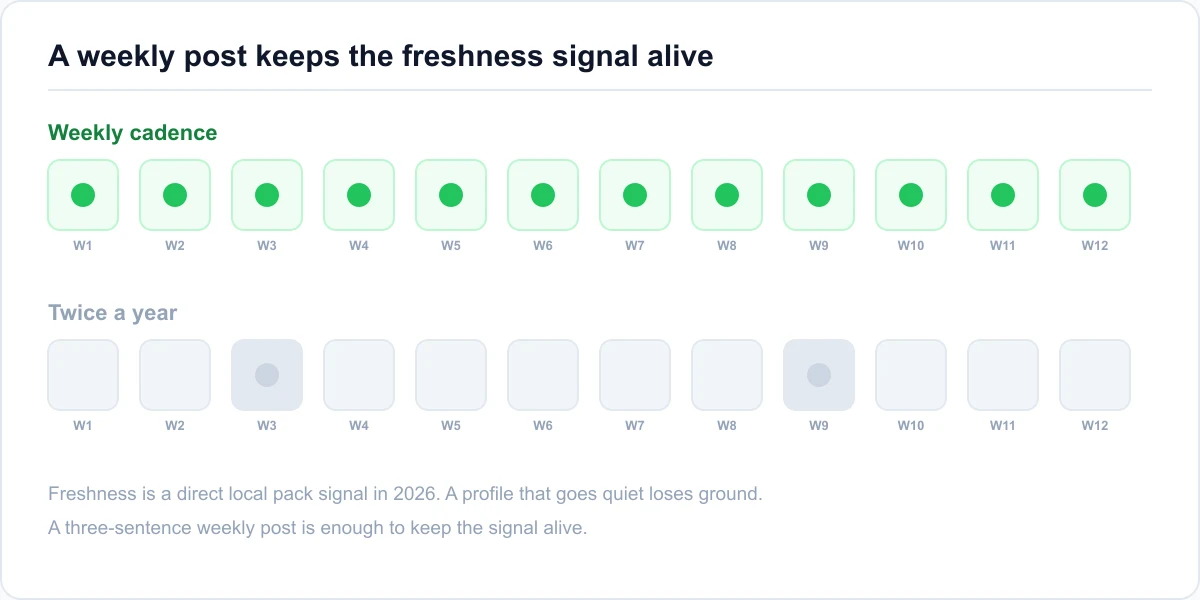Image resolution: width=1200 pixels, height=600 pixels.
Task: Click the green W1 weekly cadence tile
Action: pos(83,195)
